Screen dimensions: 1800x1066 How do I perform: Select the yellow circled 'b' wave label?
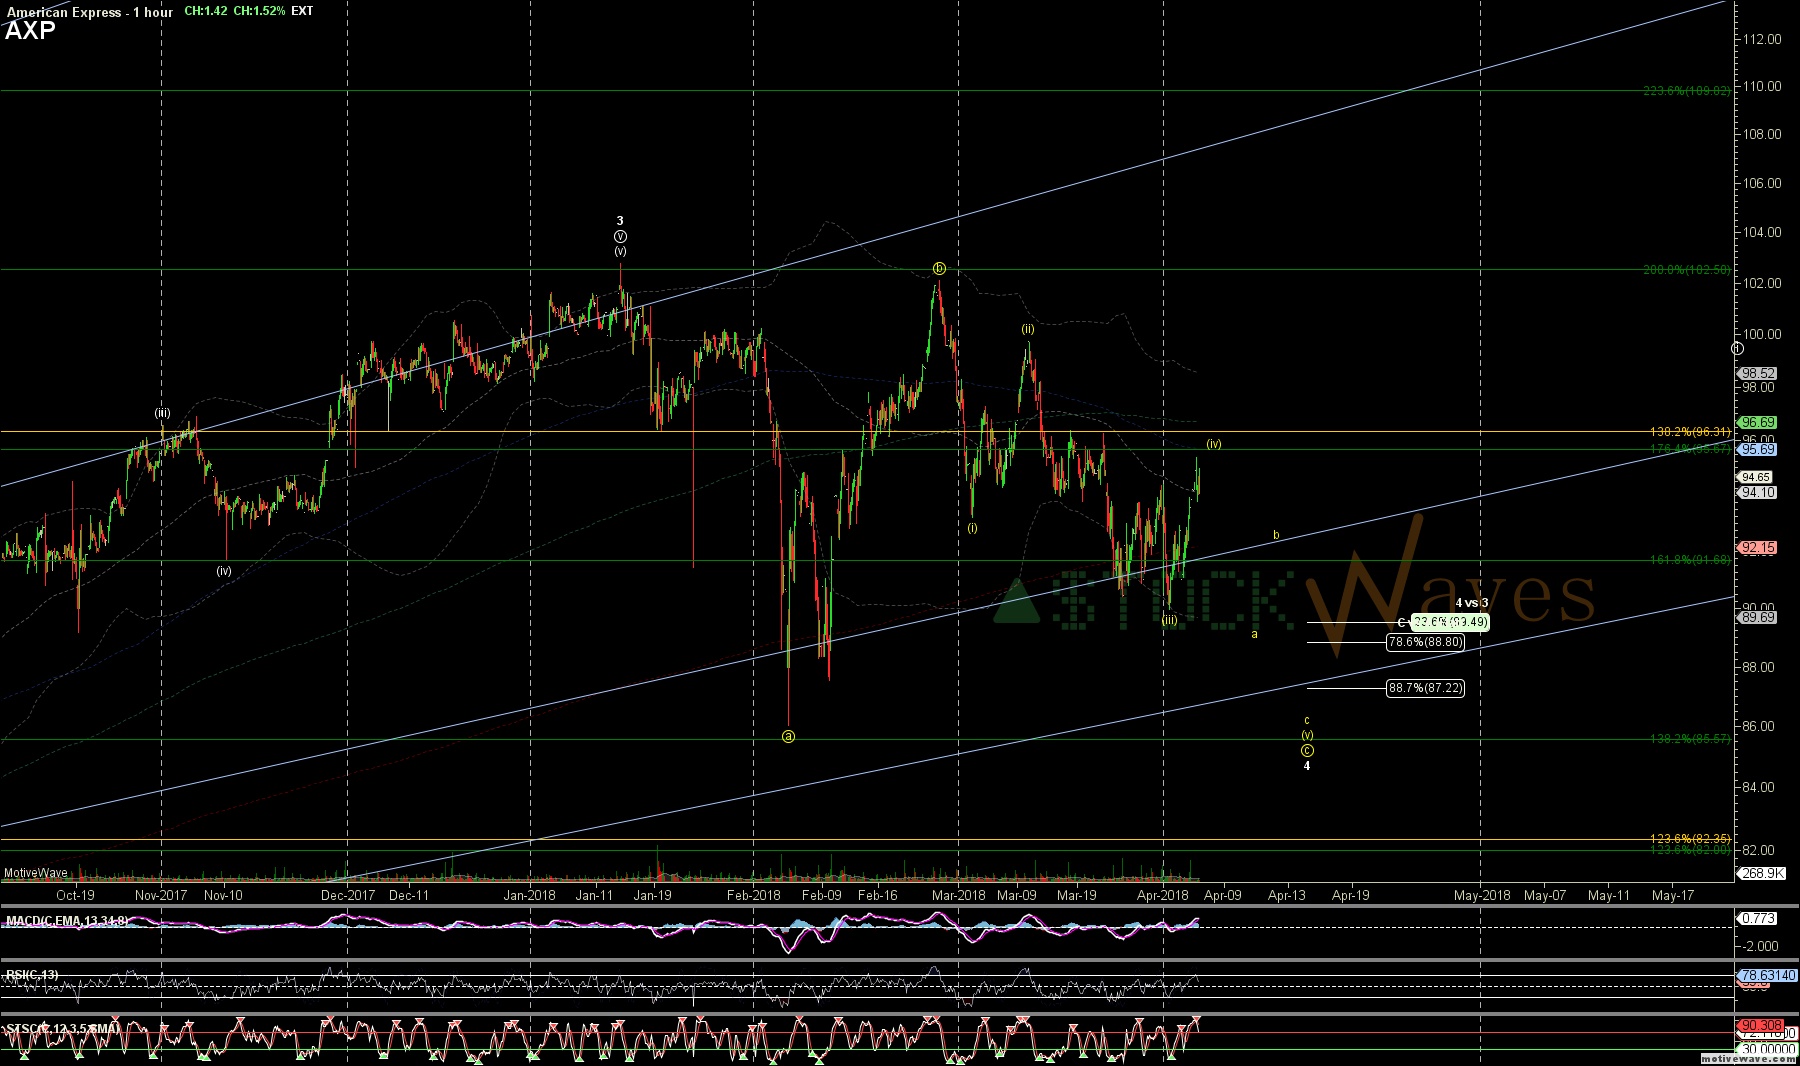pyautogui.click(x=939, y=268)
